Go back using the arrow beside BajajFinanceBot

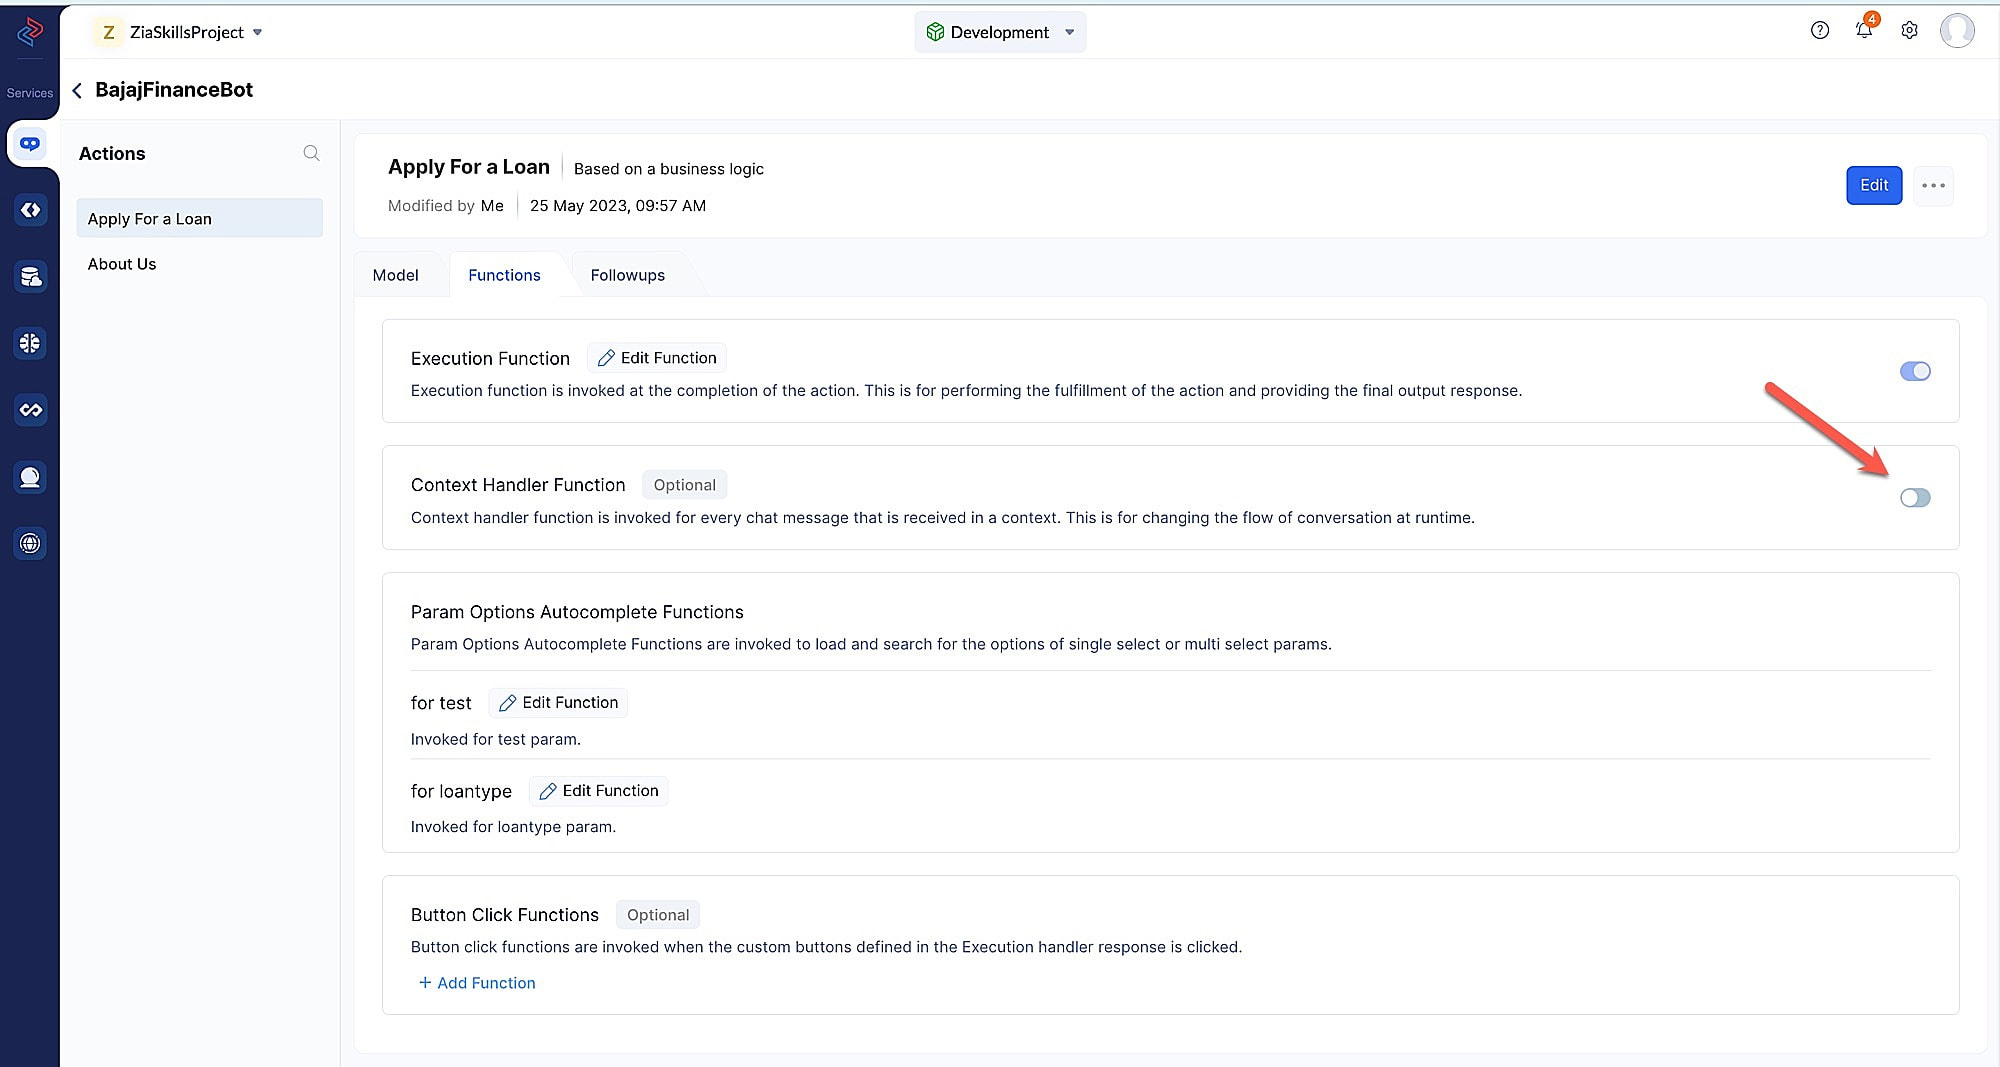click(77, 91)
